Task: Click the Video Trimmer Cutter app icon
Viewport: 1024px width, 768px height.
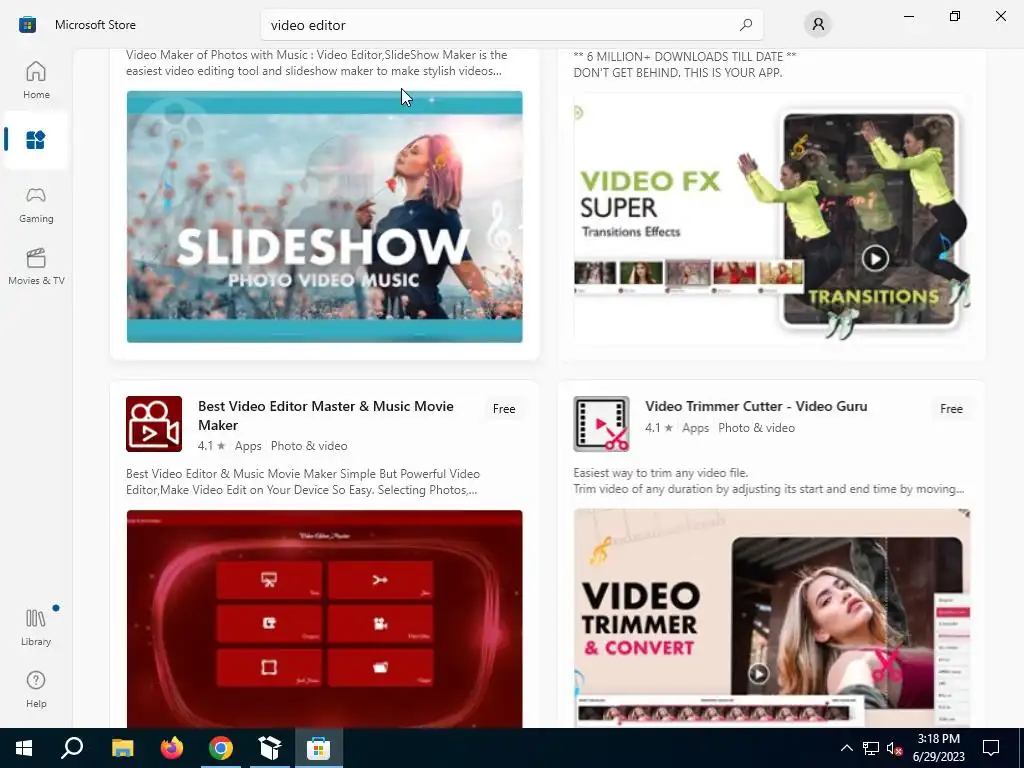Action: tap(601, 424)
